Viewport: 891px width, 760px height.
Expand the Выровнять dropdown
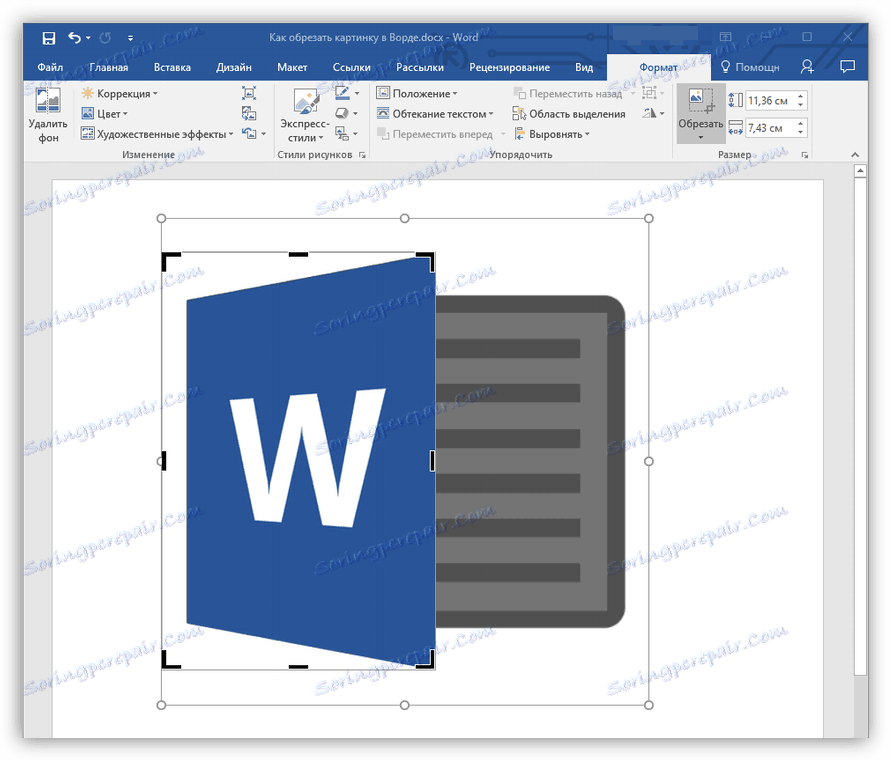point(552,134)
